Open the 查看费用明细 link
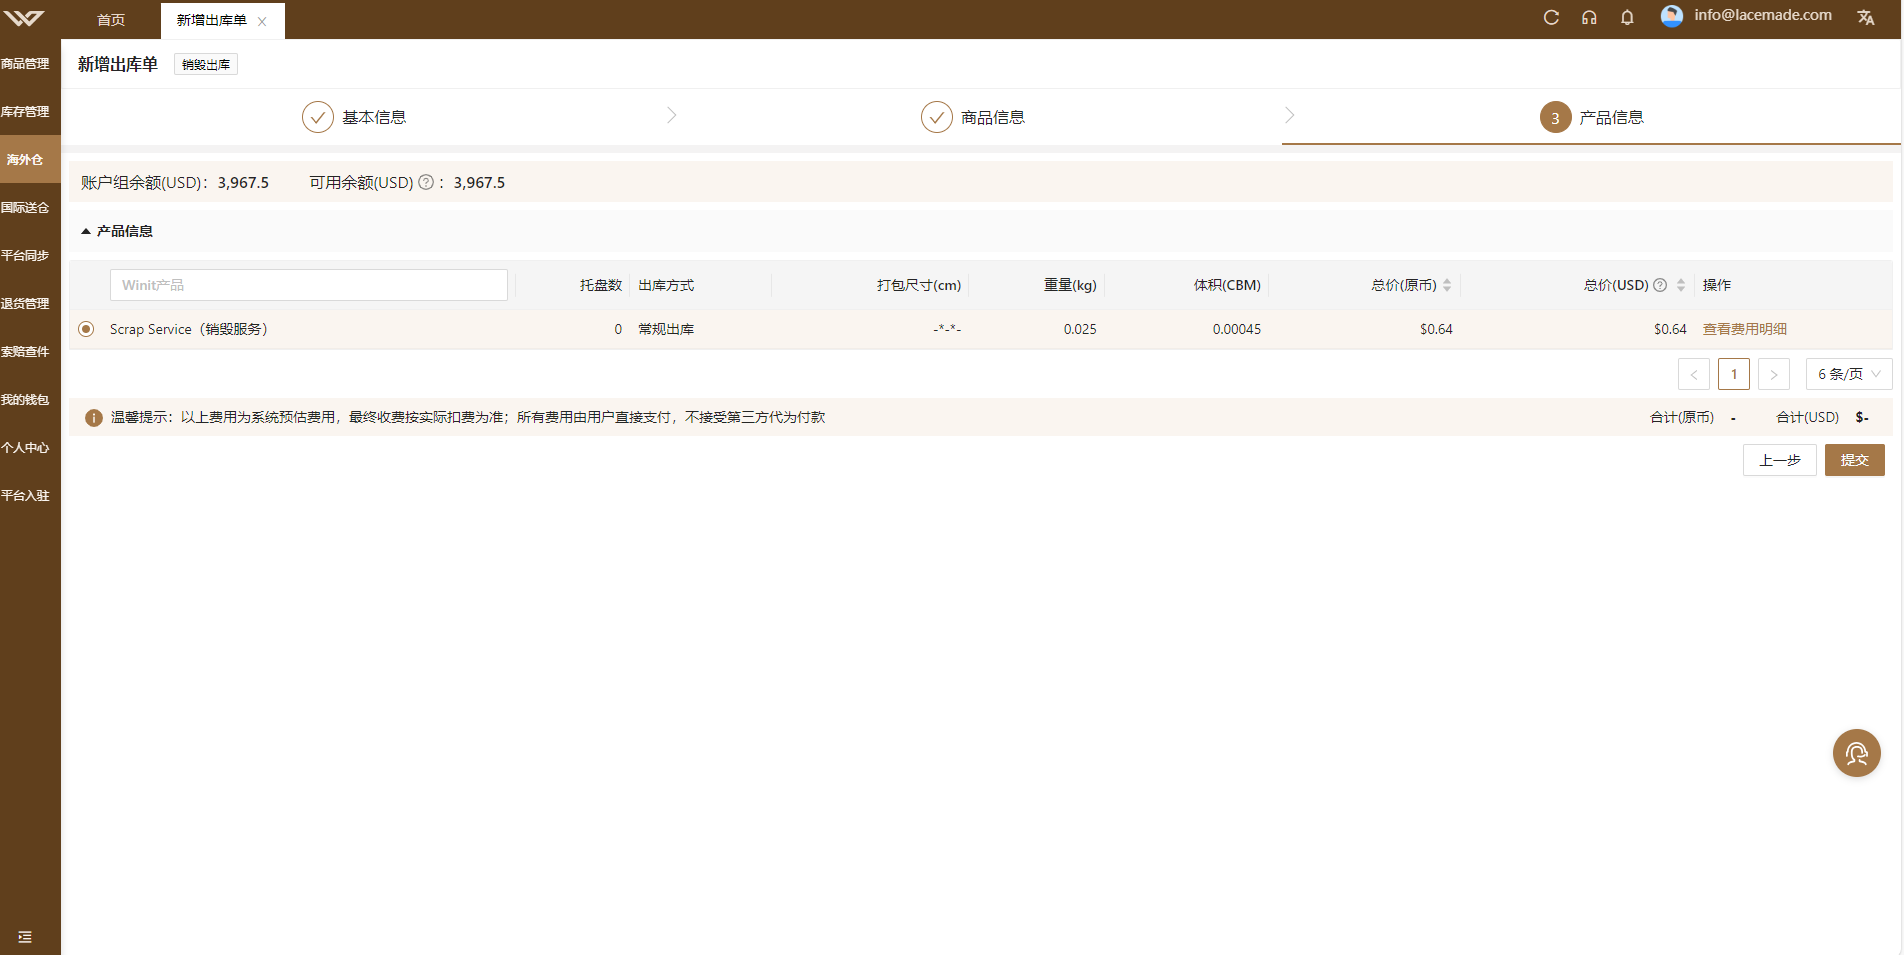Viewport: 1904px width, 955px height. point(1744,329)
